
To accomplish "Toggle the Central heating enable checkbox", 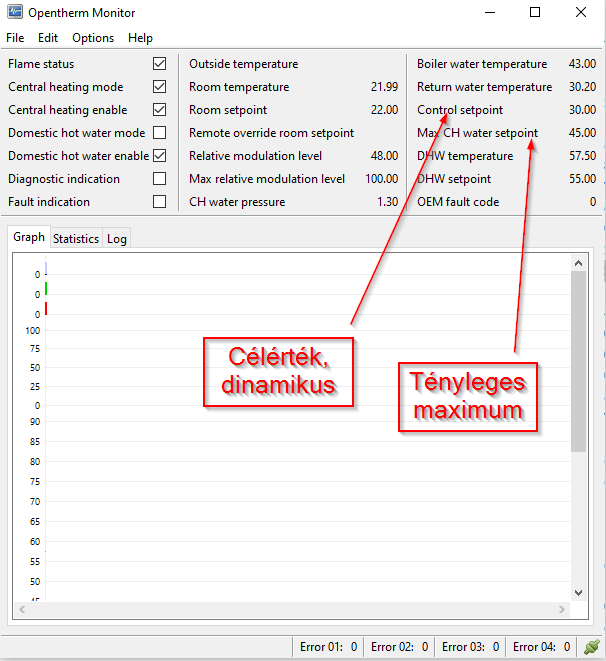I will pyautogui.click(x=159, y=110).
